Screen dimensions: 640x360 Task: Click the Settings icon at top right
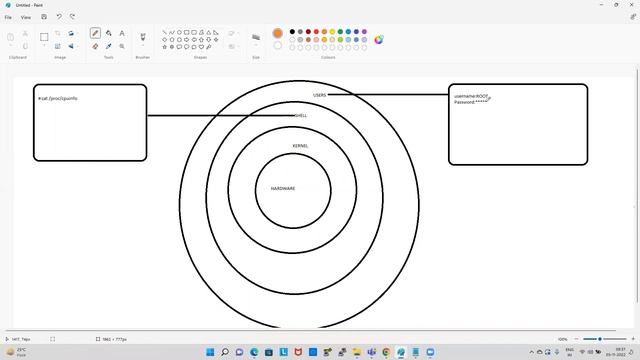click(633, 17)
